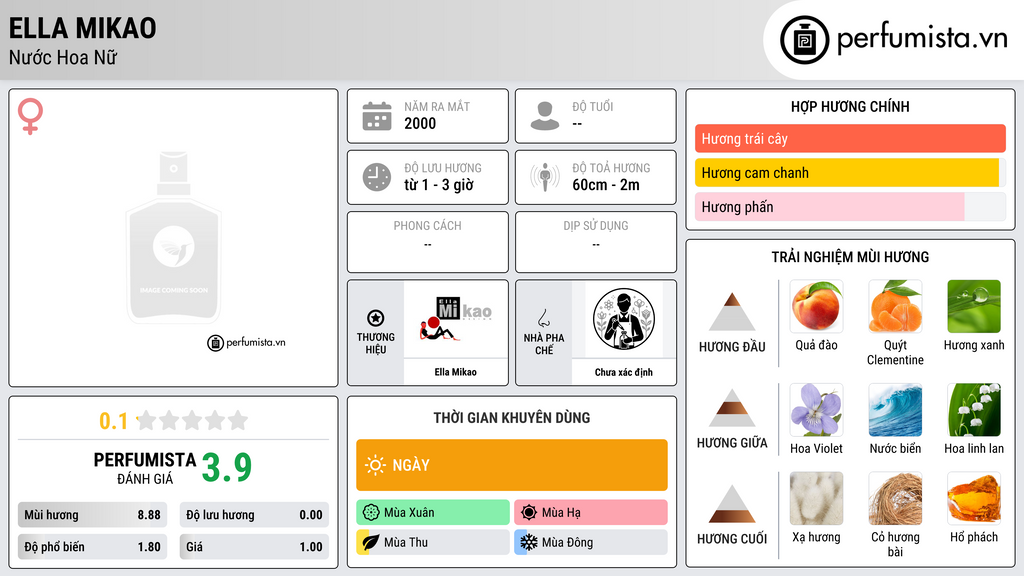Click the placeholder perfume bottle image
The width and height of the screenshot is (1024, 576).
(x=173, y=238)
